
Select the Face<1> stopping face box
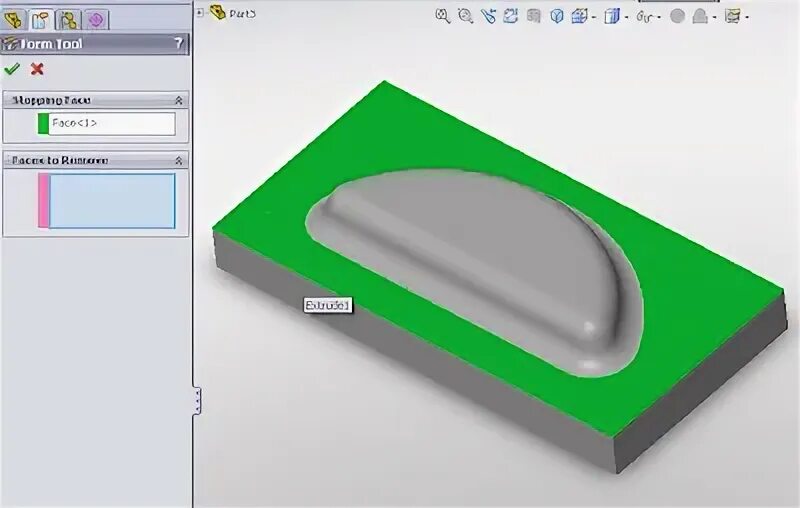(x=112, y=123)
